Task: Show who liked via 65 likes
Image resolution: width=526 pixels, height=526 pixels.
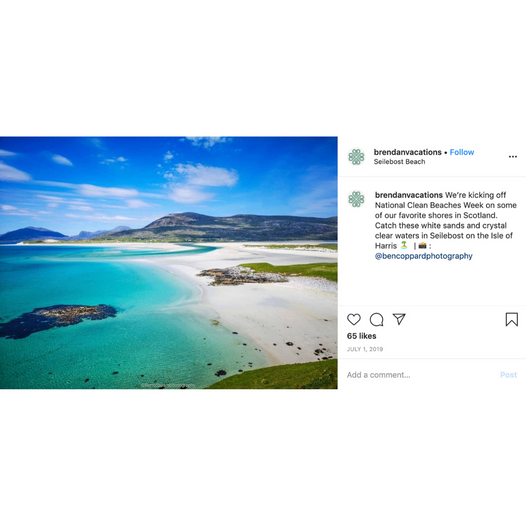Action: click(361, 336)
